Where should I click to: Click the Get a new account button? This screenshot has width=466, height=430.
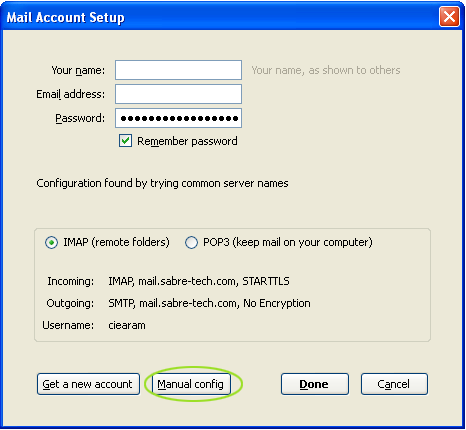88,384
